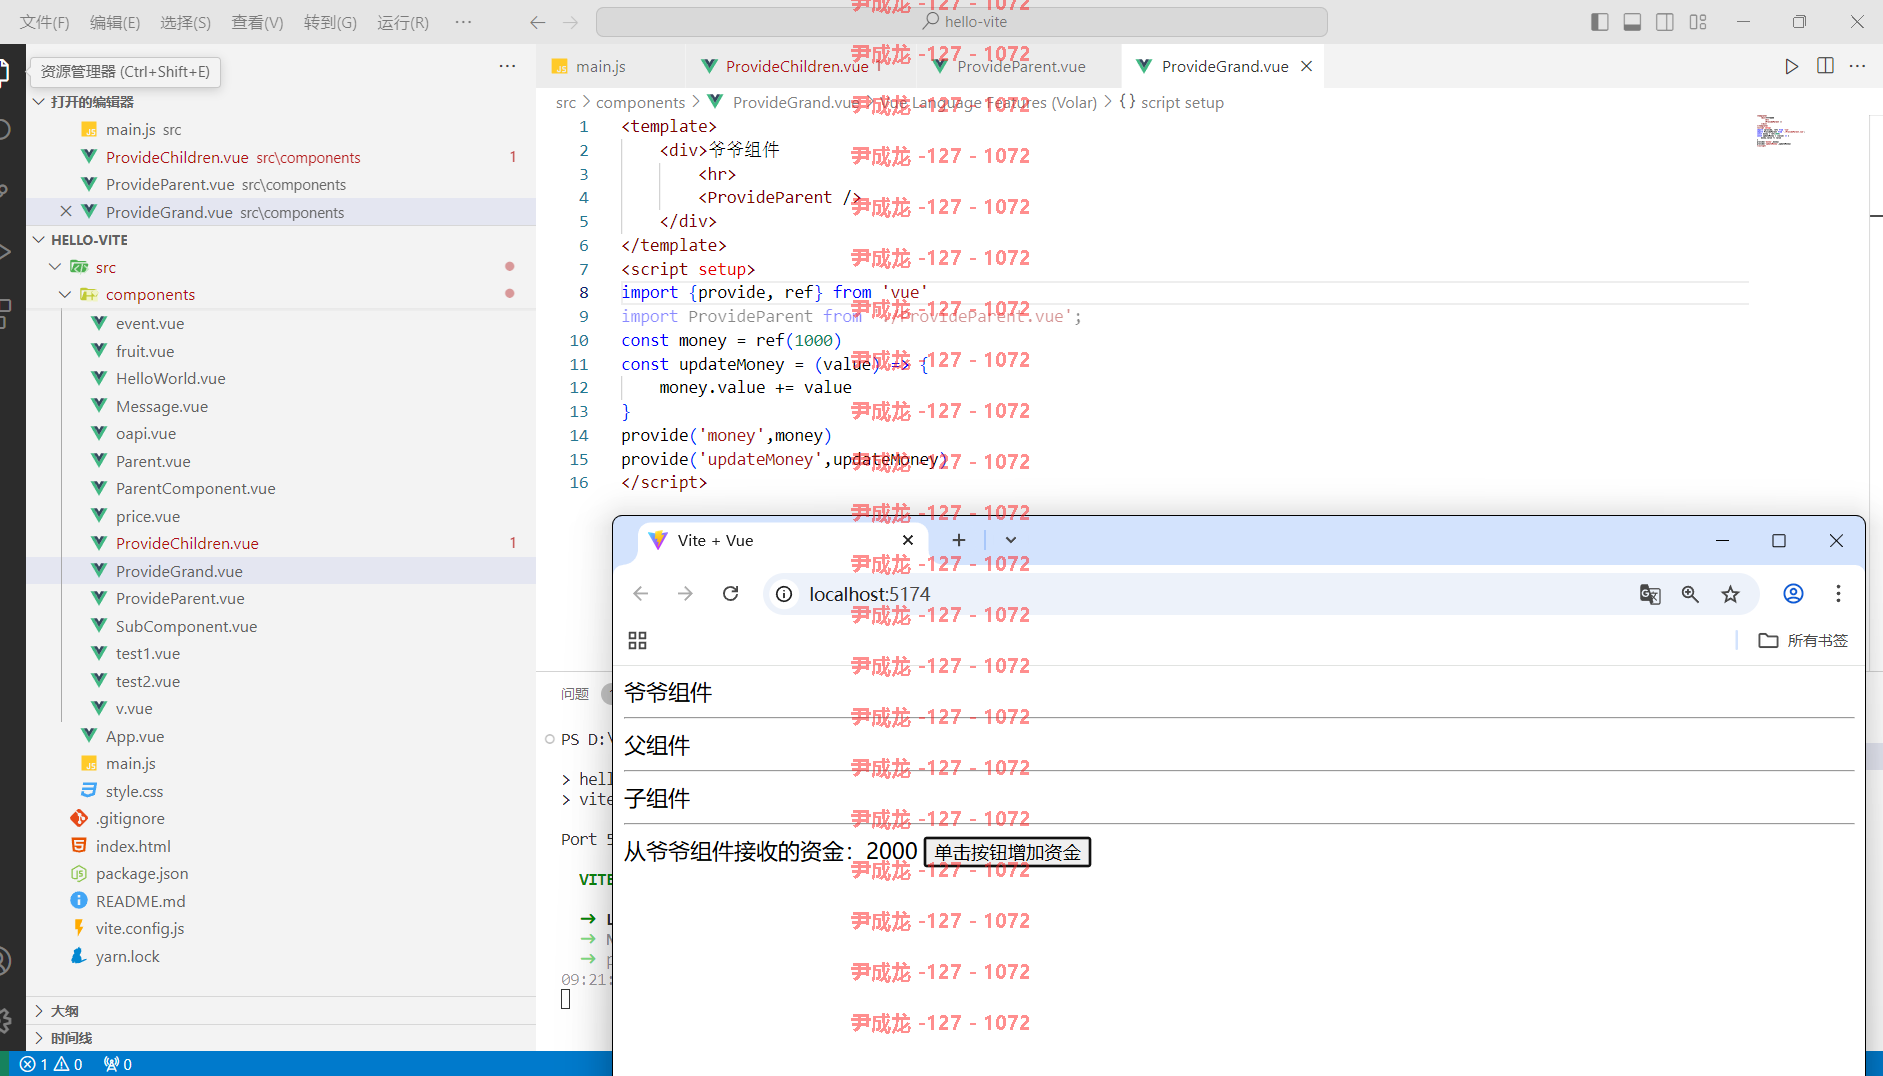This screenshot has height=1076, width=1883.
Task: Open the 选择(S) menu
Action: pos(186,22)
